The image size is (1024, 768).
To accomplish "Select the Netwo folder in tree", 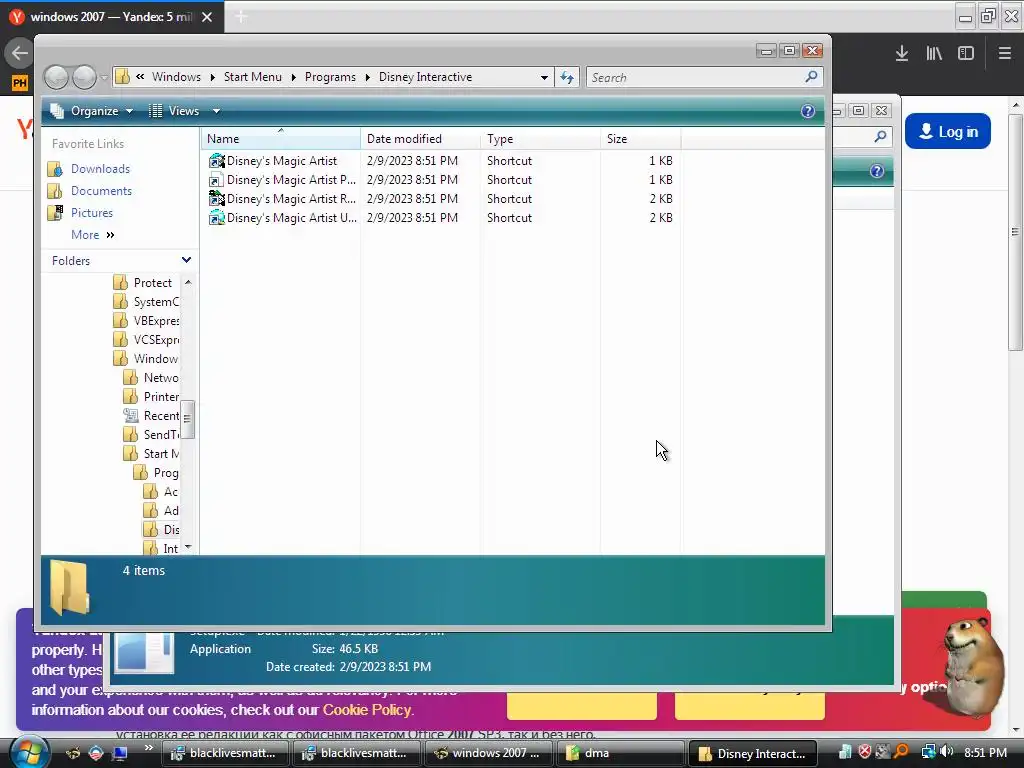I will tap(152, 377).
